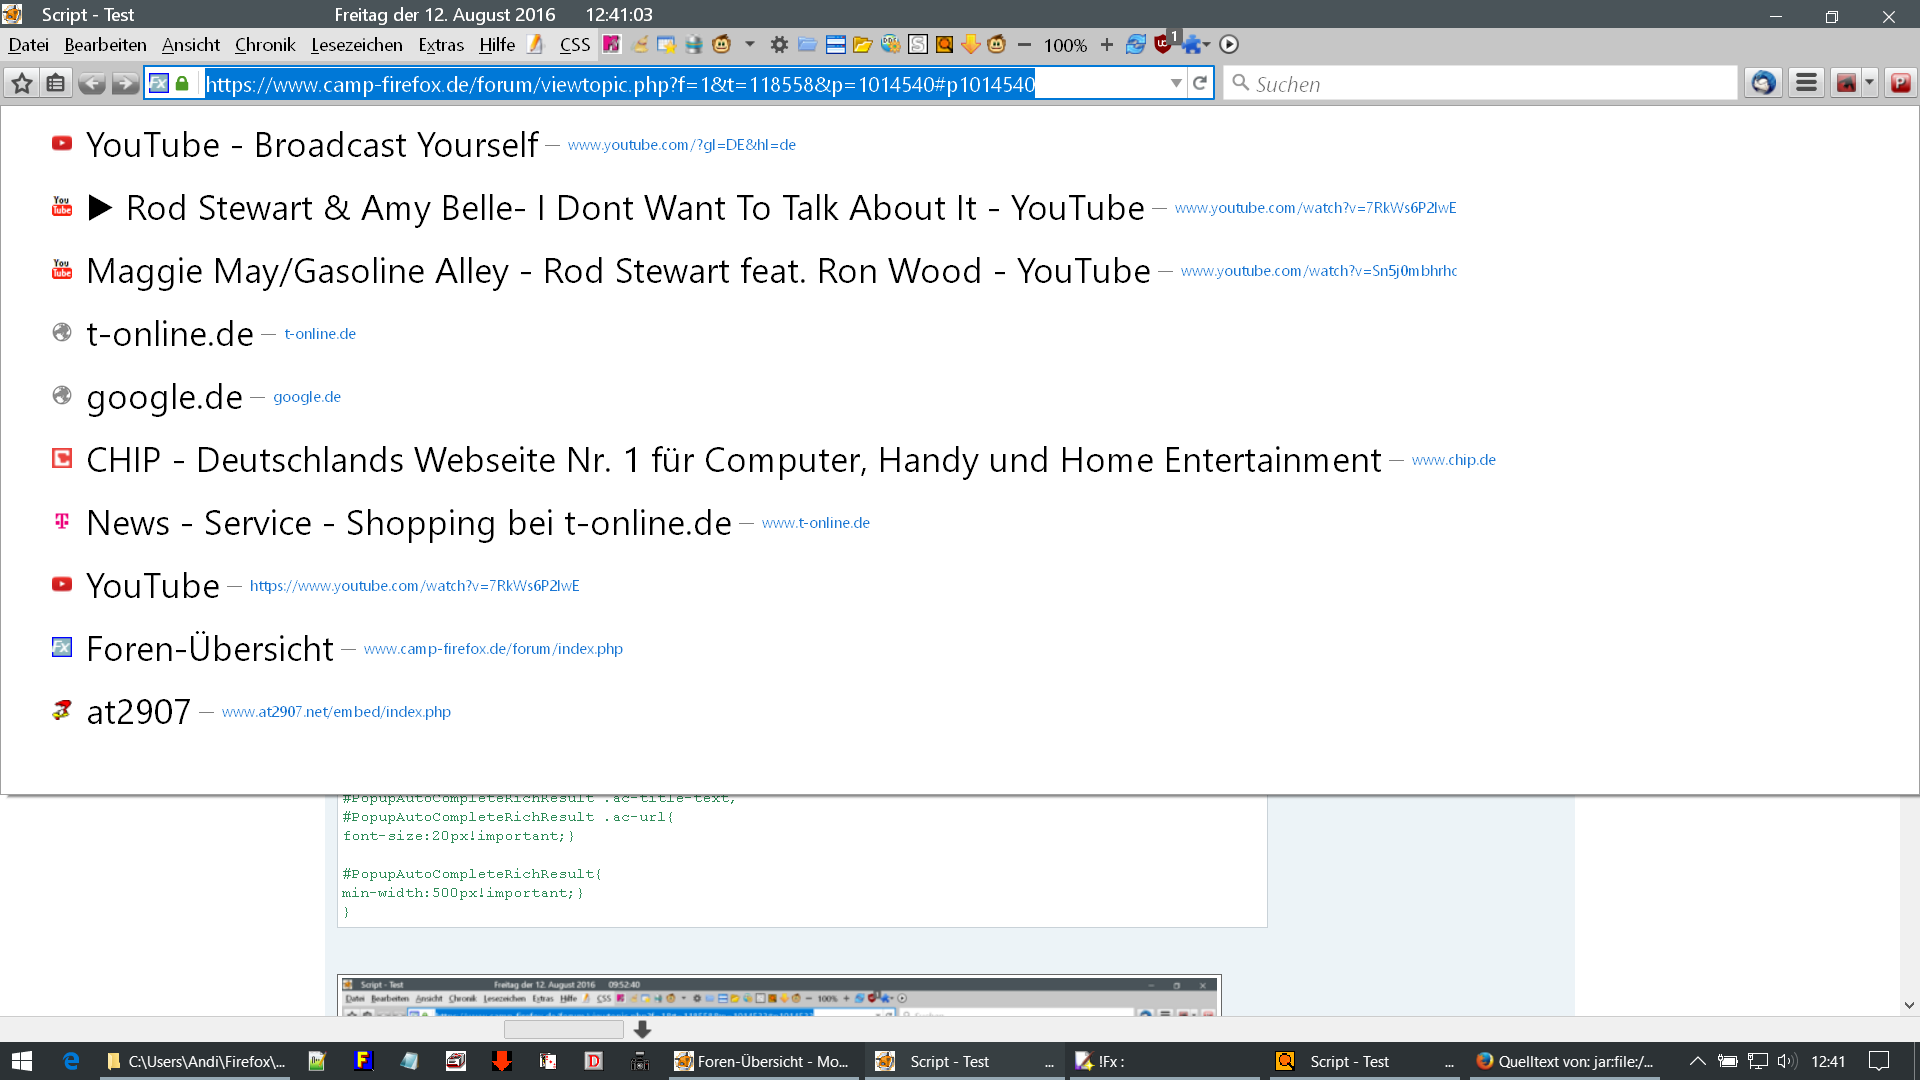Click the uBlock shield icon

(x=1162, y=45)
